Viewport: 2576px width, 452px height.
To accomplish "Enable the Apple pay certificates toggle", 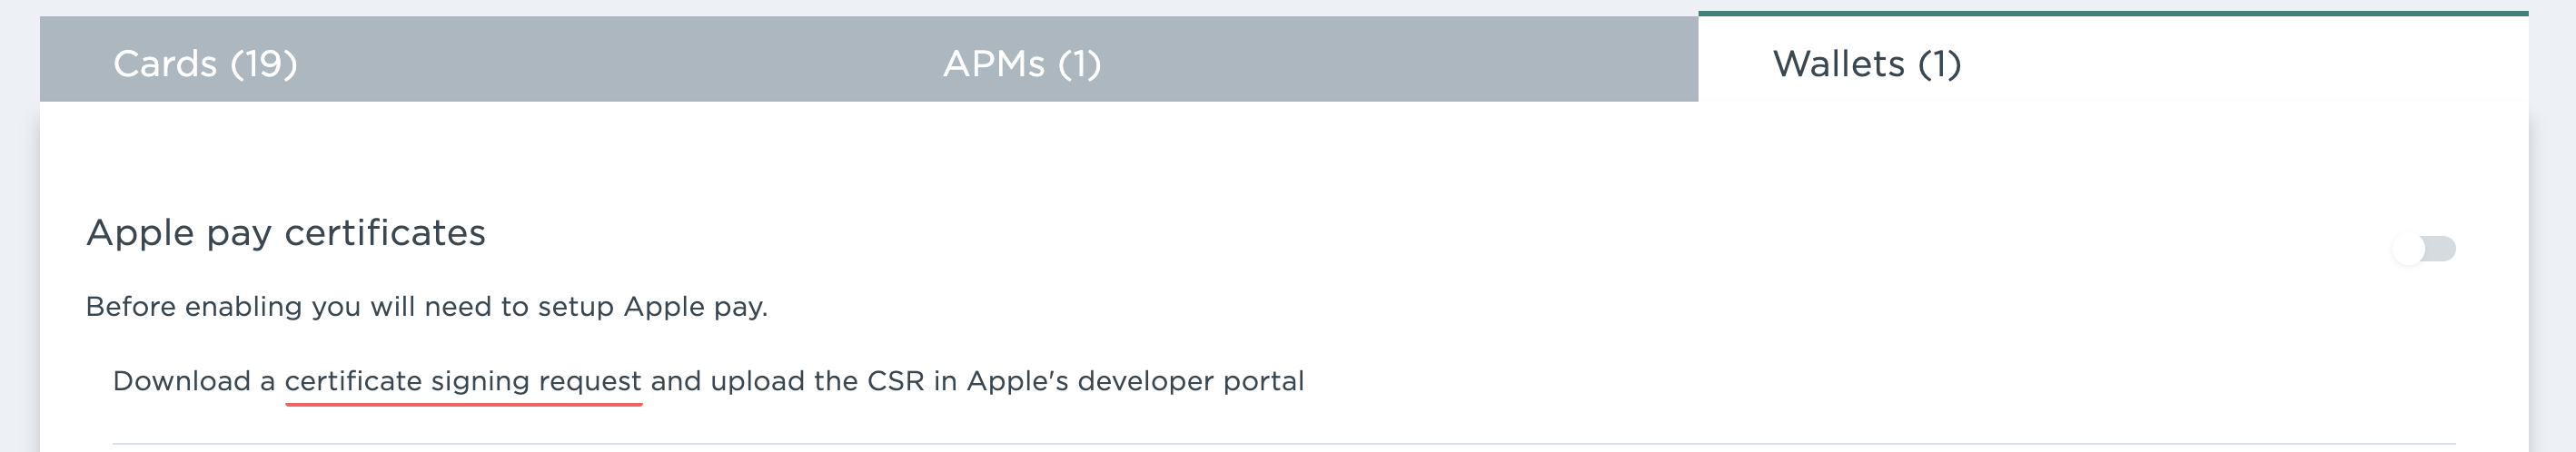I will [x=2424, y=249].
